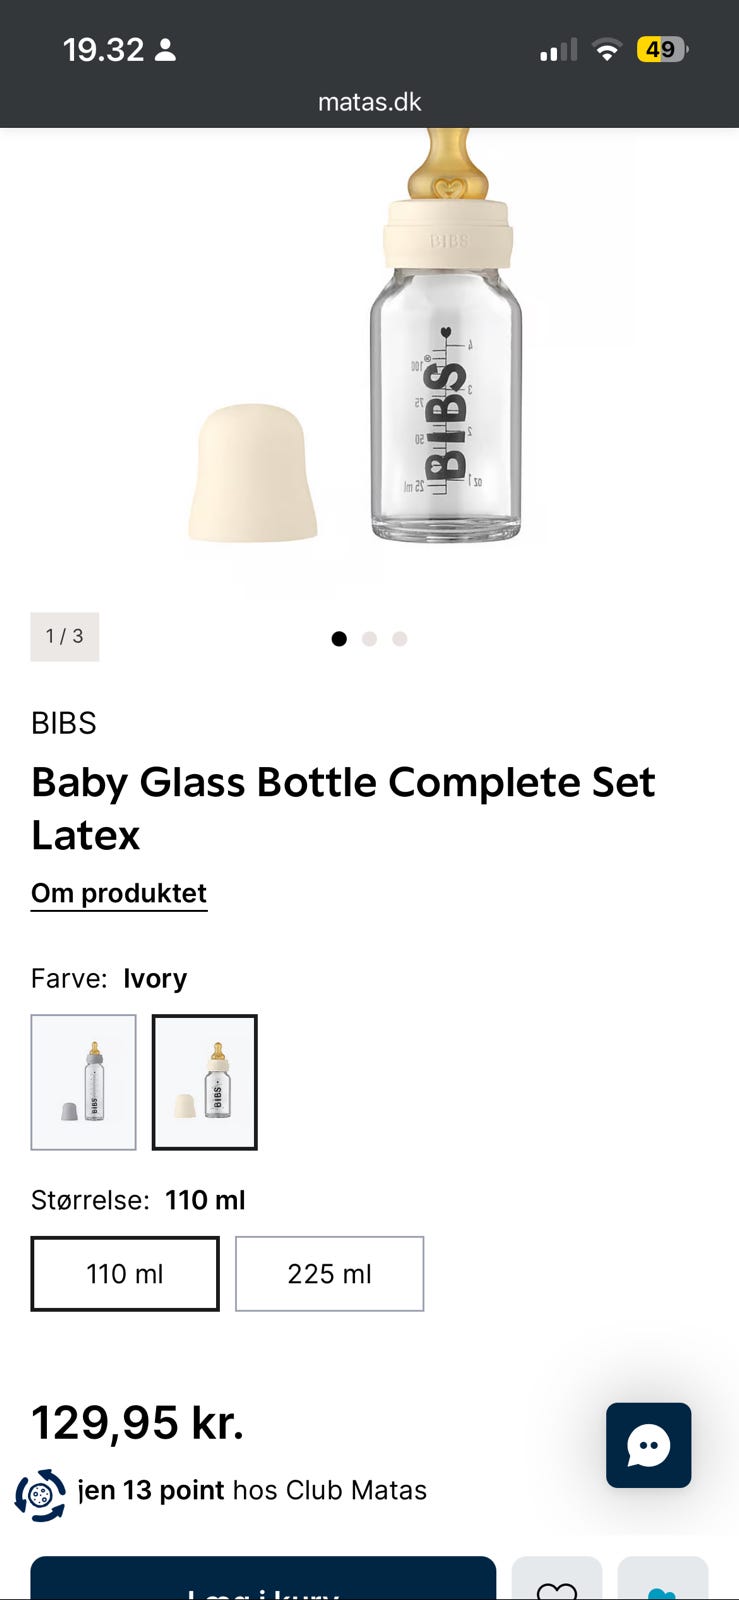Tap the cellular signal bars
The width and height of the screenshot is (739, 1600).
[x=558, y=50]
